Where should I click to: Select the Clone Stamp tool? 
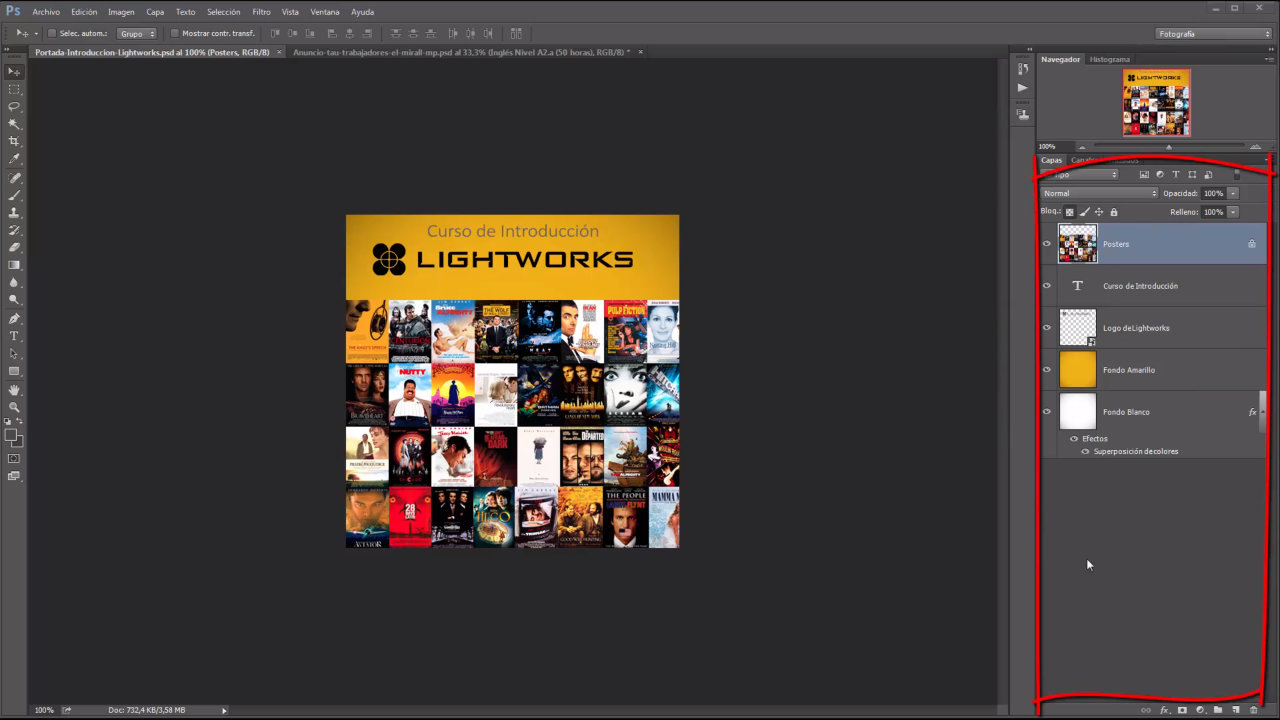pos(14,213)
